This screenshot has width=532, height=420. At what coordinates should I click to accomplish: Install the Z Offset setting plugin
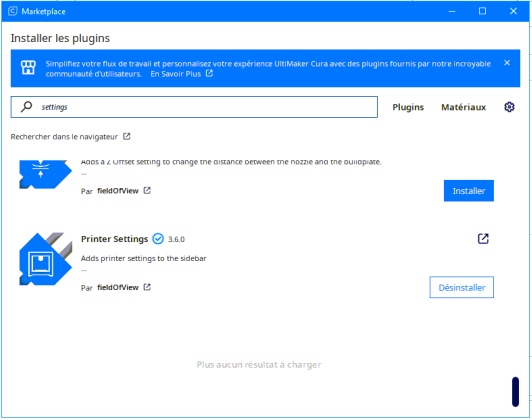[469, 191]
